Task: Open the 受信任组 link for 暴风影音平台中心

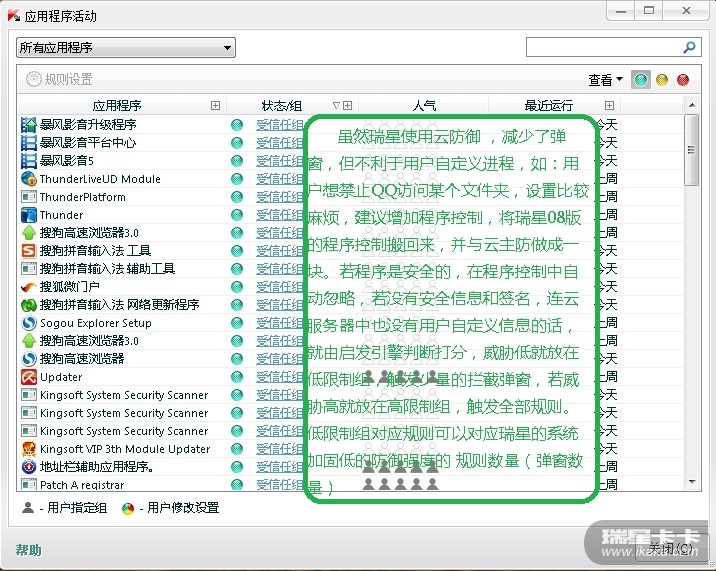Action: pyautogui.click(x=279, y=143)
